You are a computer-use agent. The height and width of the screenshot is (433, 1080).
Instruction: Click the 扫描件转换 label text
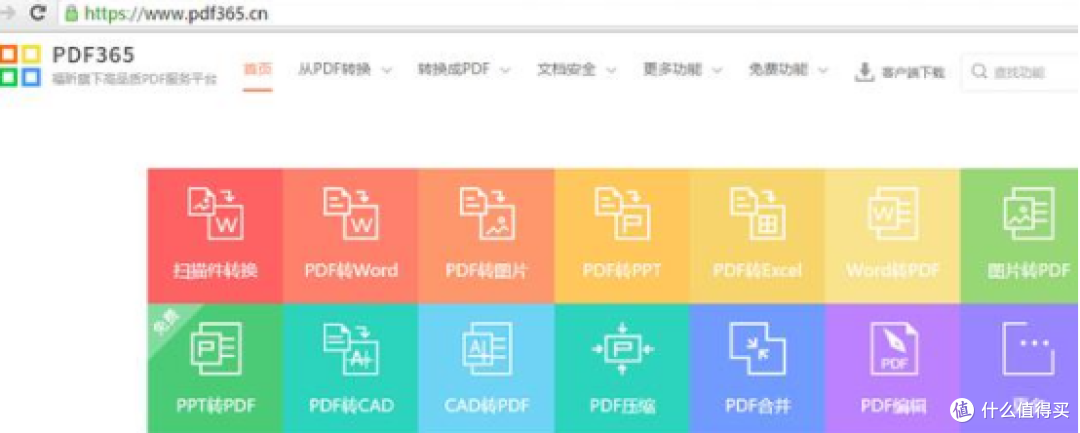coord(216,271)
